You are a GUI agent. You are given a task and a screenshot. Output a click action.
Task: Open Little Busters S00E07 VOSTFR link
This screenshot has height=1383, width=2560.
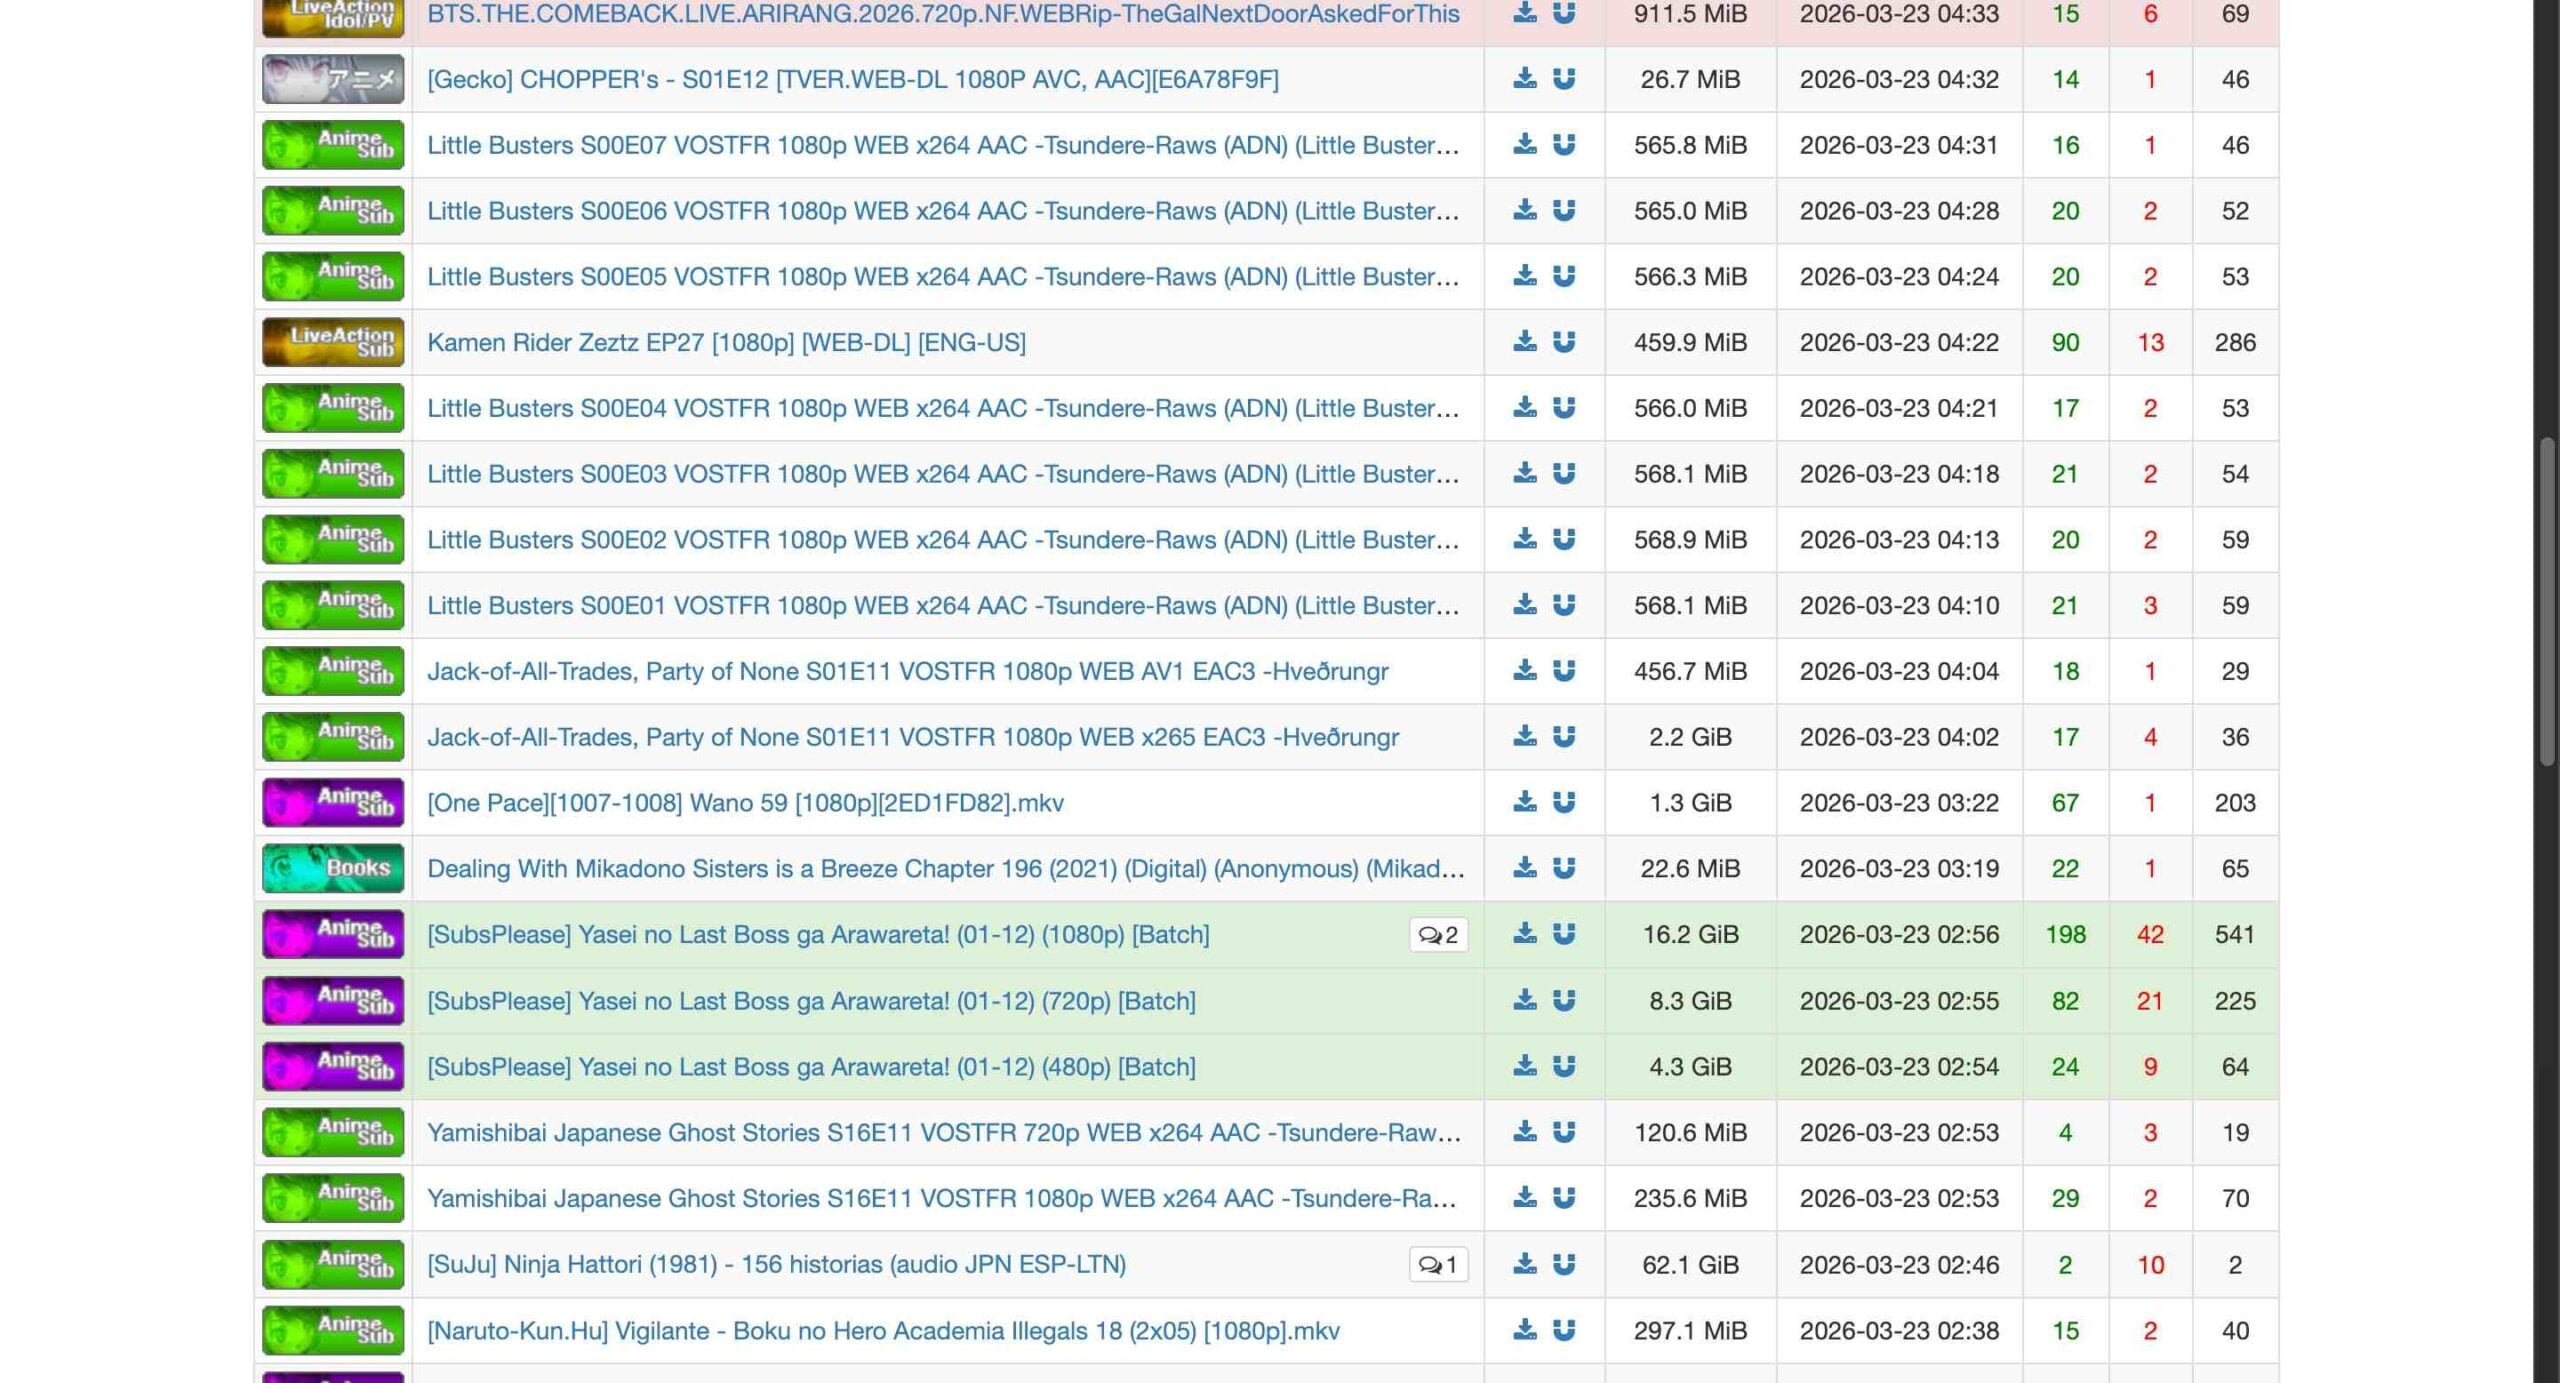tap(943, 145)
